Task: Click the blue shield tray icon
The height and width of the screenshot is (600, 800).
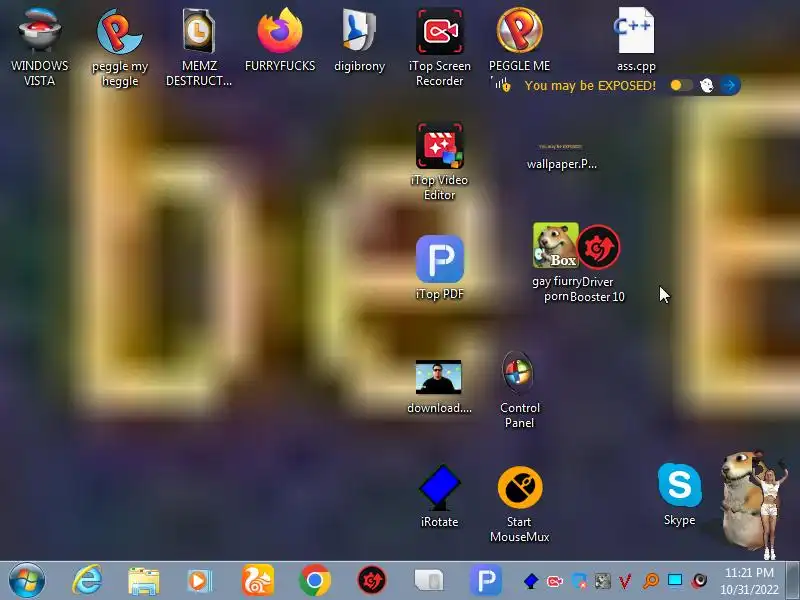Action: 579,581
